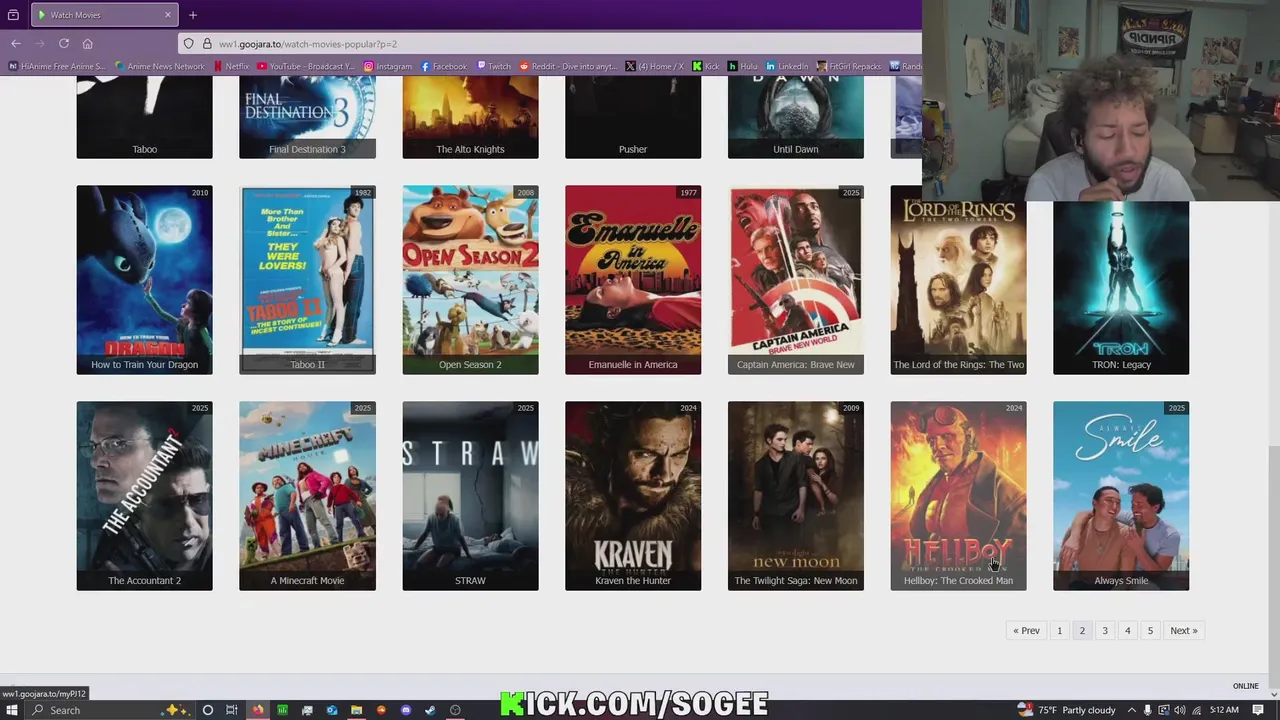Open the Netflix bookmark
The height and width of the screenshot is (720, 1280).
click(x=231, y=66)
